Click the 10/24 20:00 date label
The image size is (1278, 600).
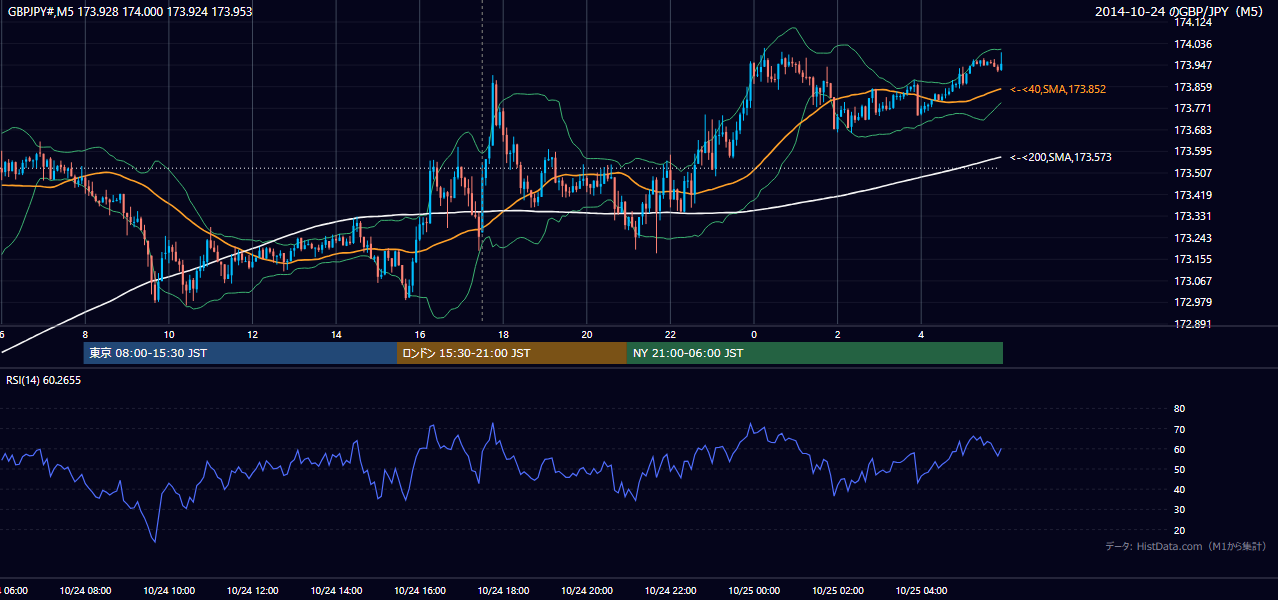point(587,591)
